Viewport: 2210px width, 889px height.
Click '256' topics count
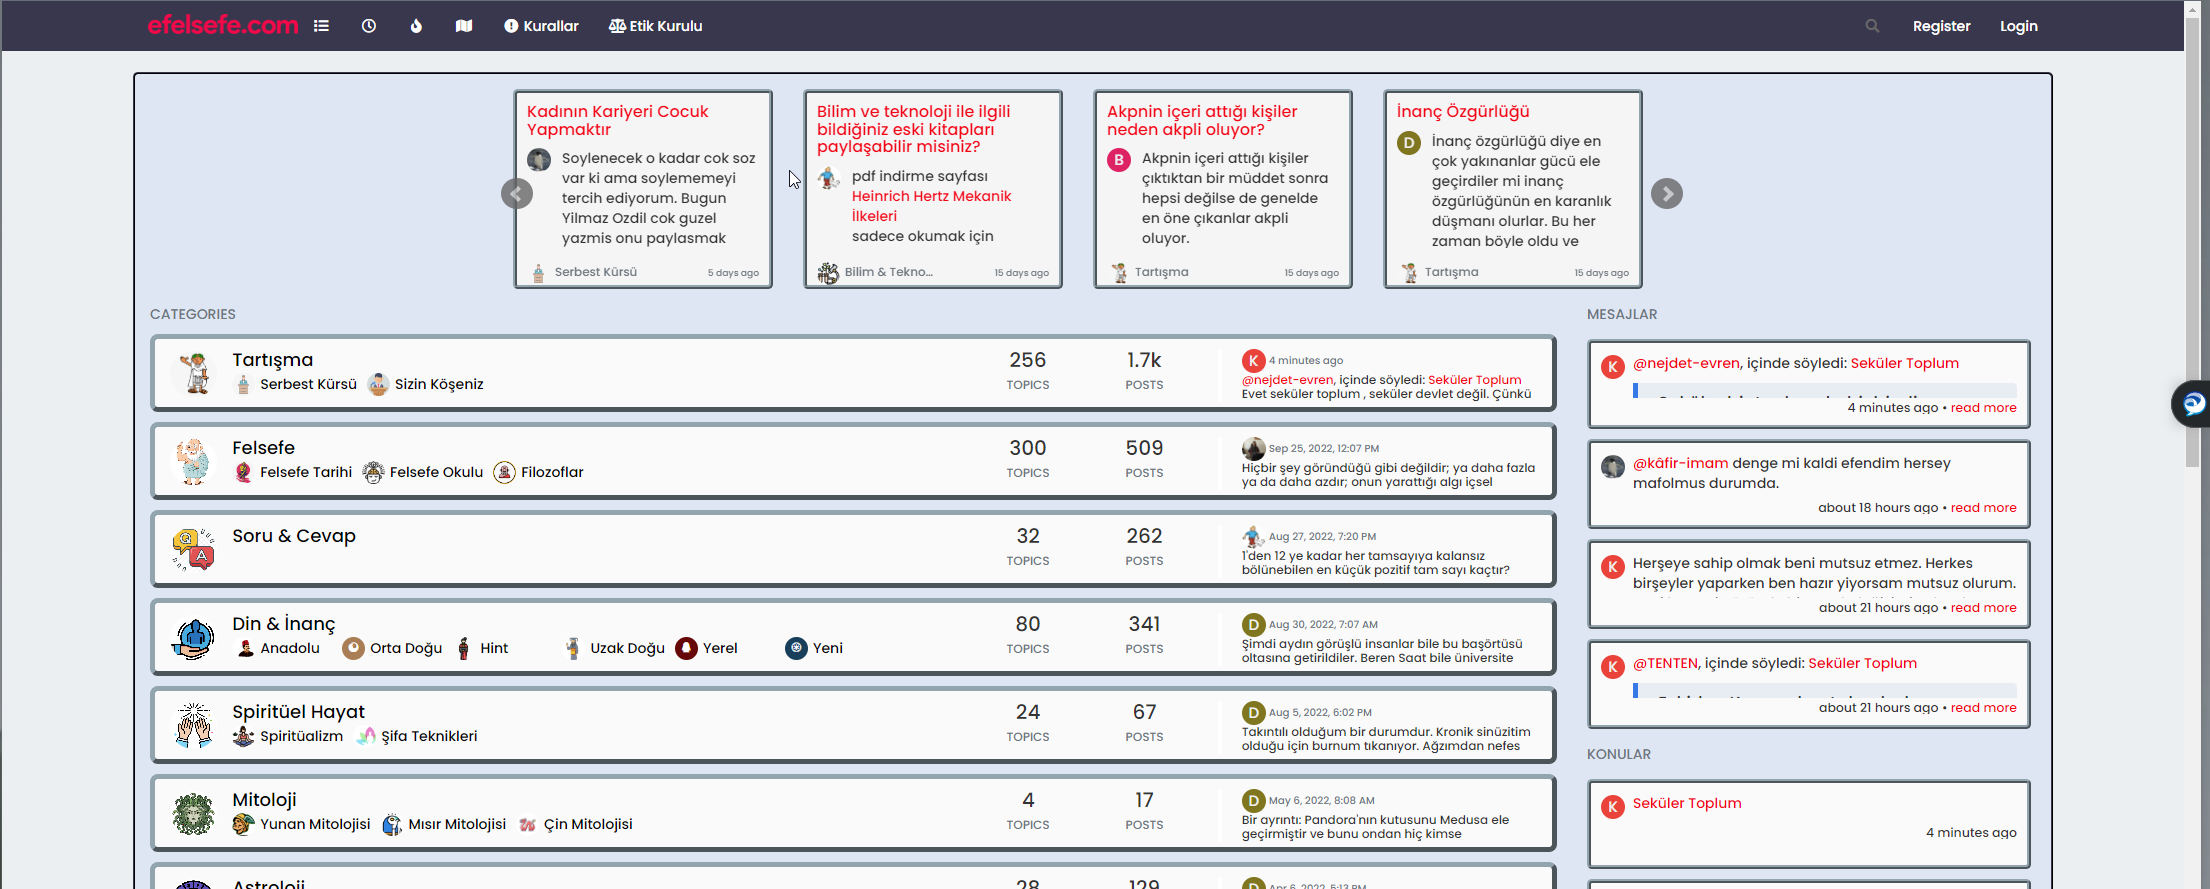(x=1027, y=360)
